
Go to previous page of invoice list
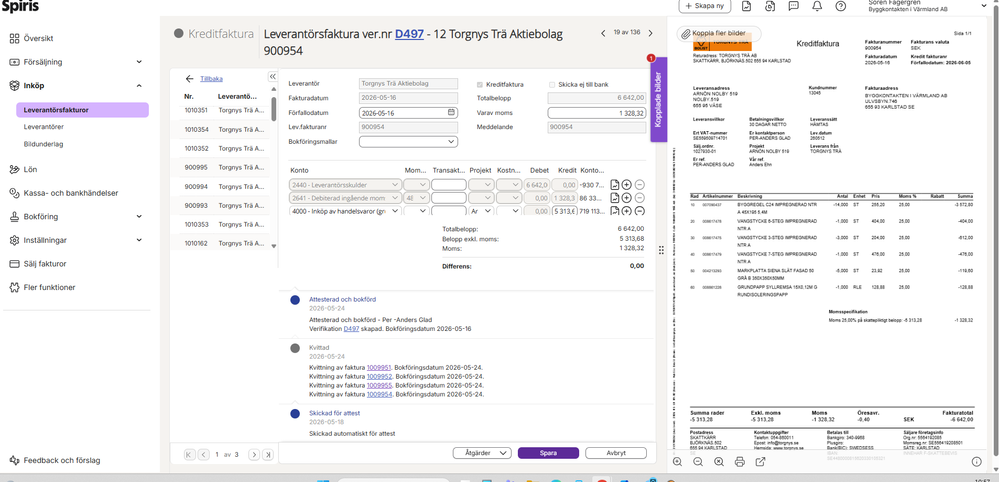tap(204, 455)
